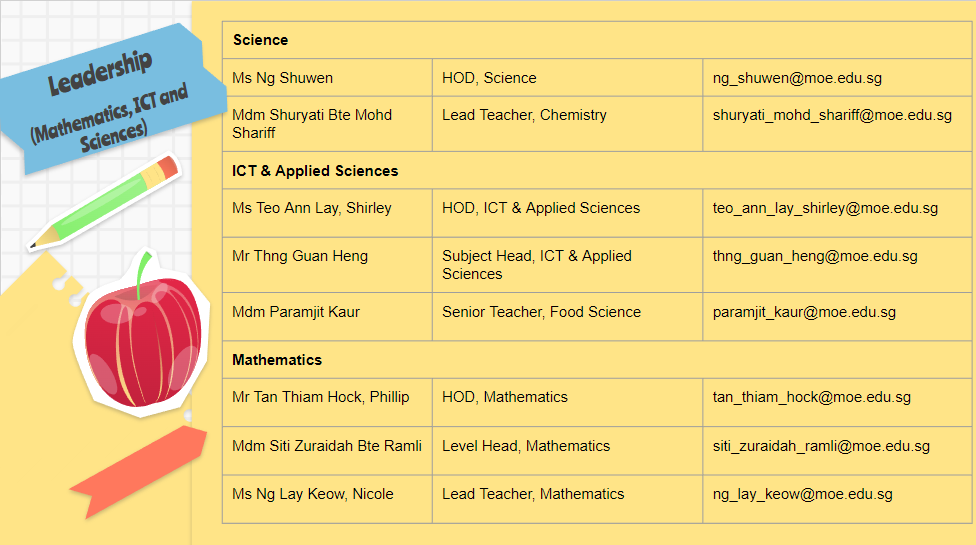Click the Mdm Paramjit Kaur name cell
The width and height of the screenshot is (976, 545).
[x=296, y=312]
